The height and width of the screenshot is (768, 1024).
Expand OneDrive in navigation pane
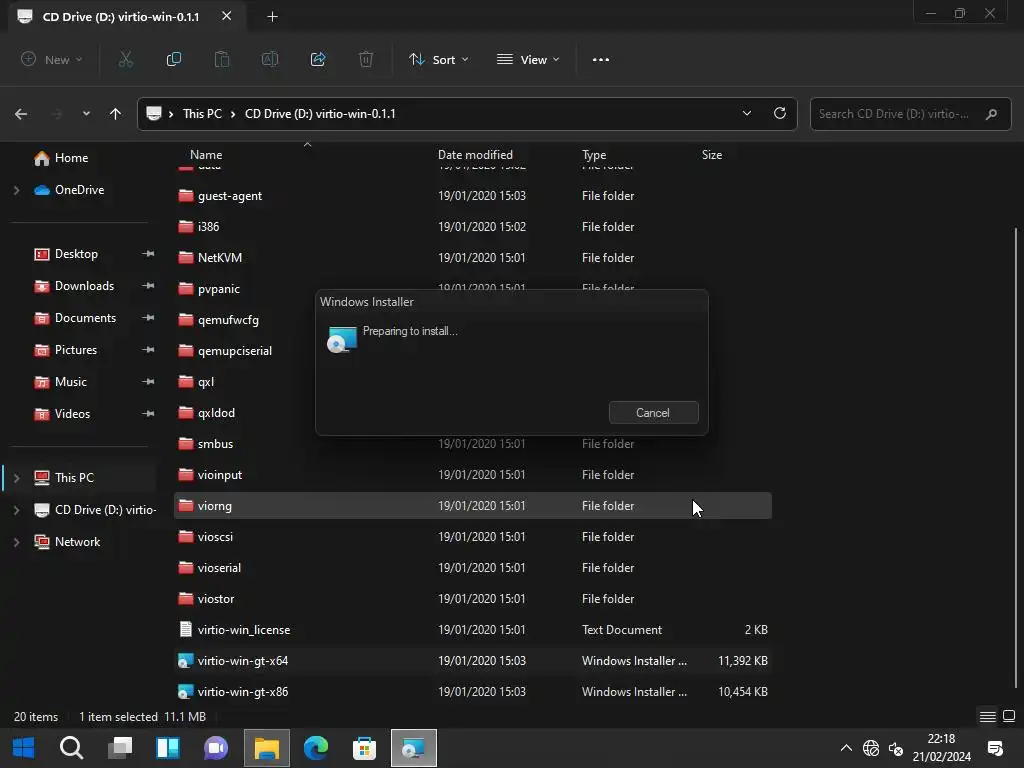[16, 190]
